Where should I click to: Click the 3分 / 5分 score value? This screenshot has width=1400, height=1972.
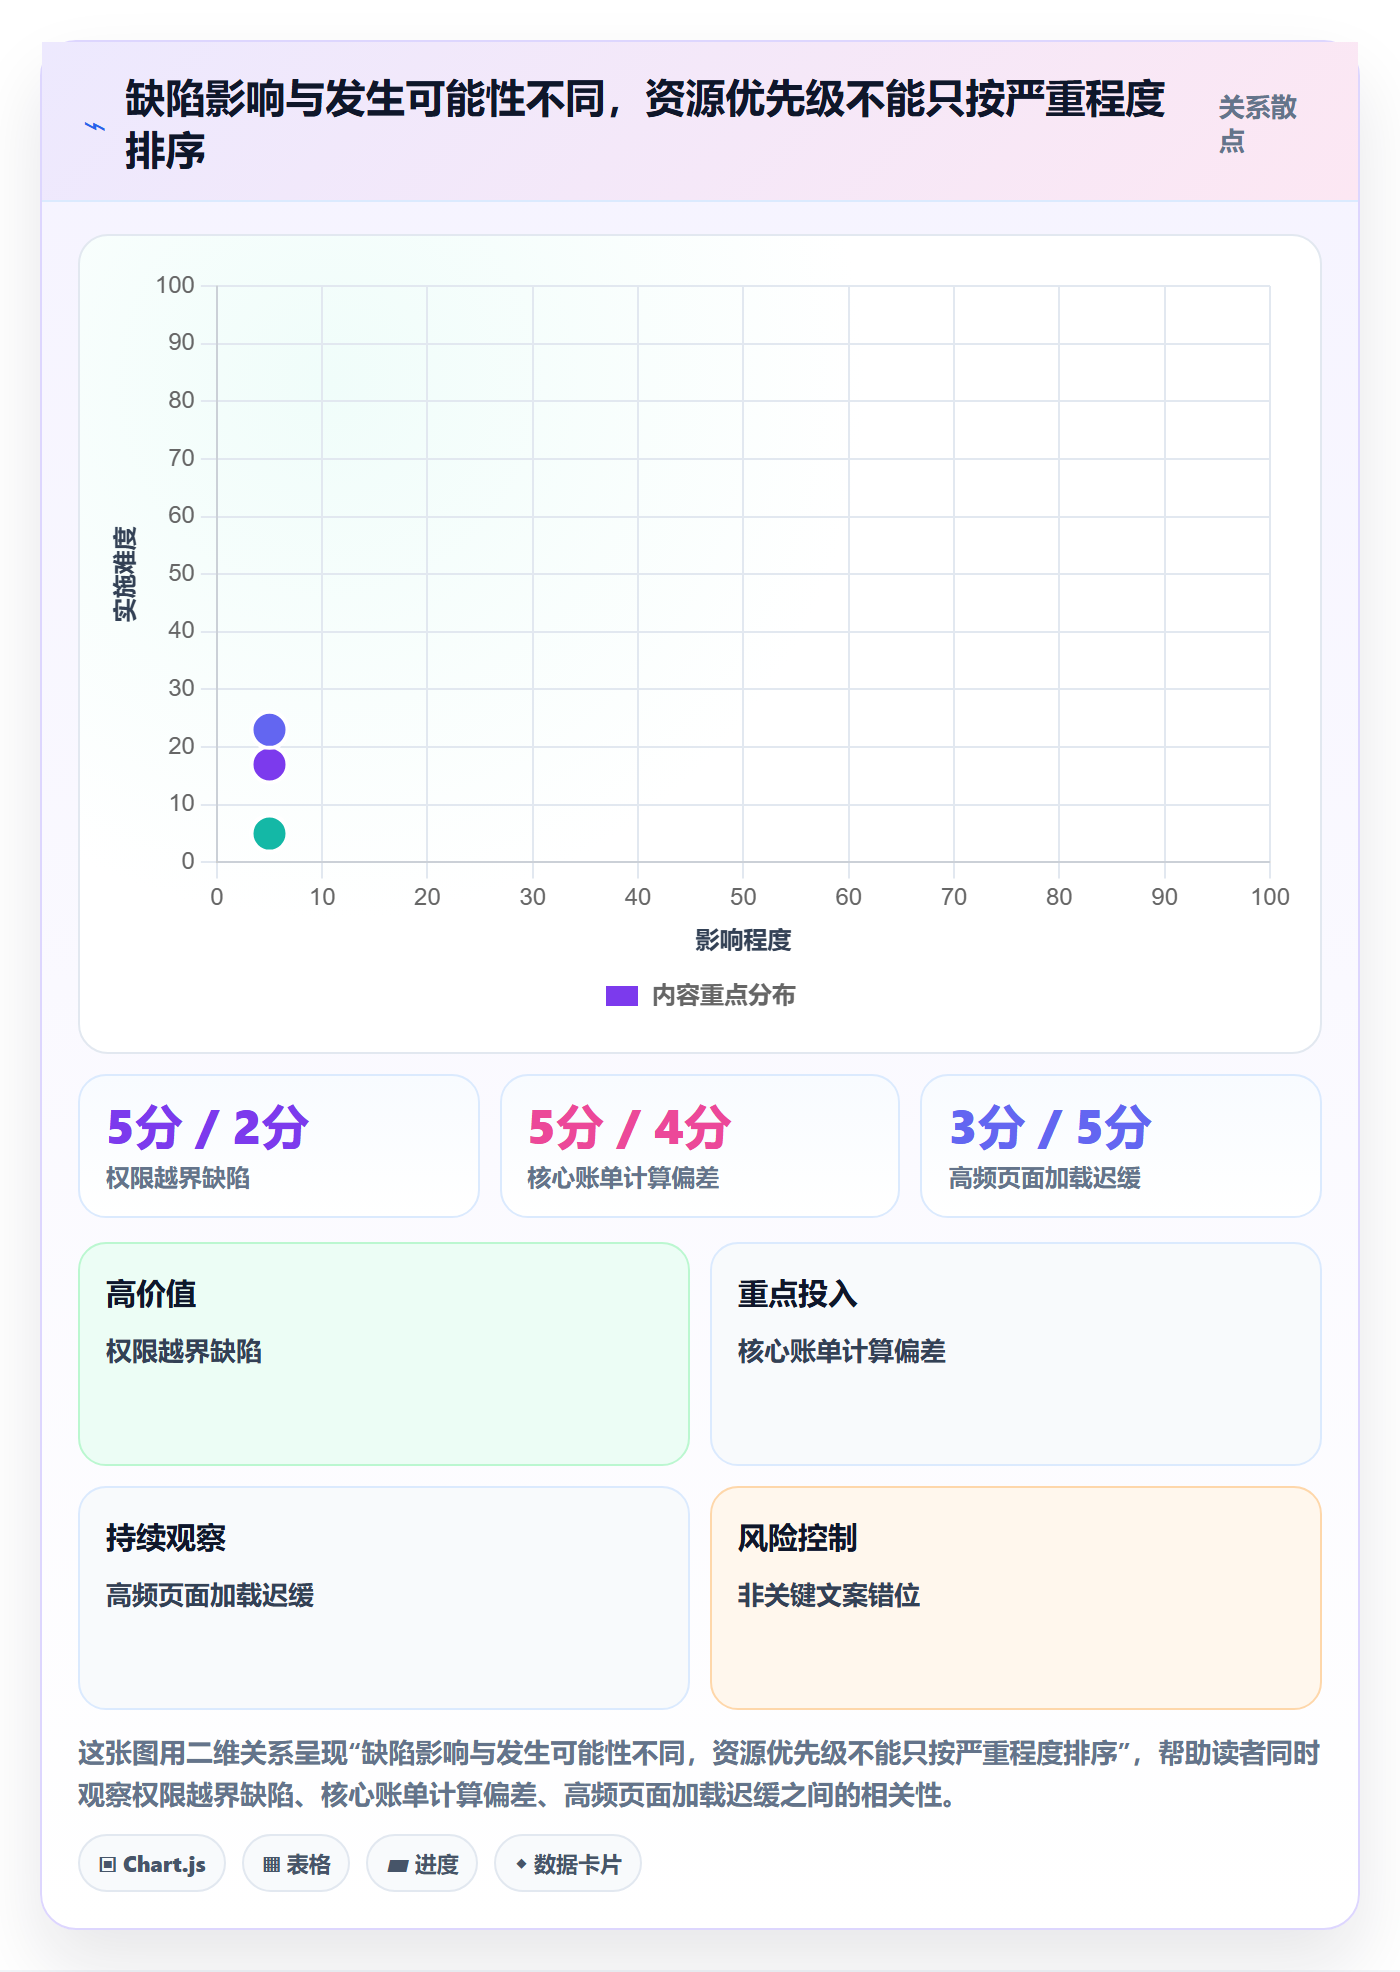click(x=1050, y=1128)
